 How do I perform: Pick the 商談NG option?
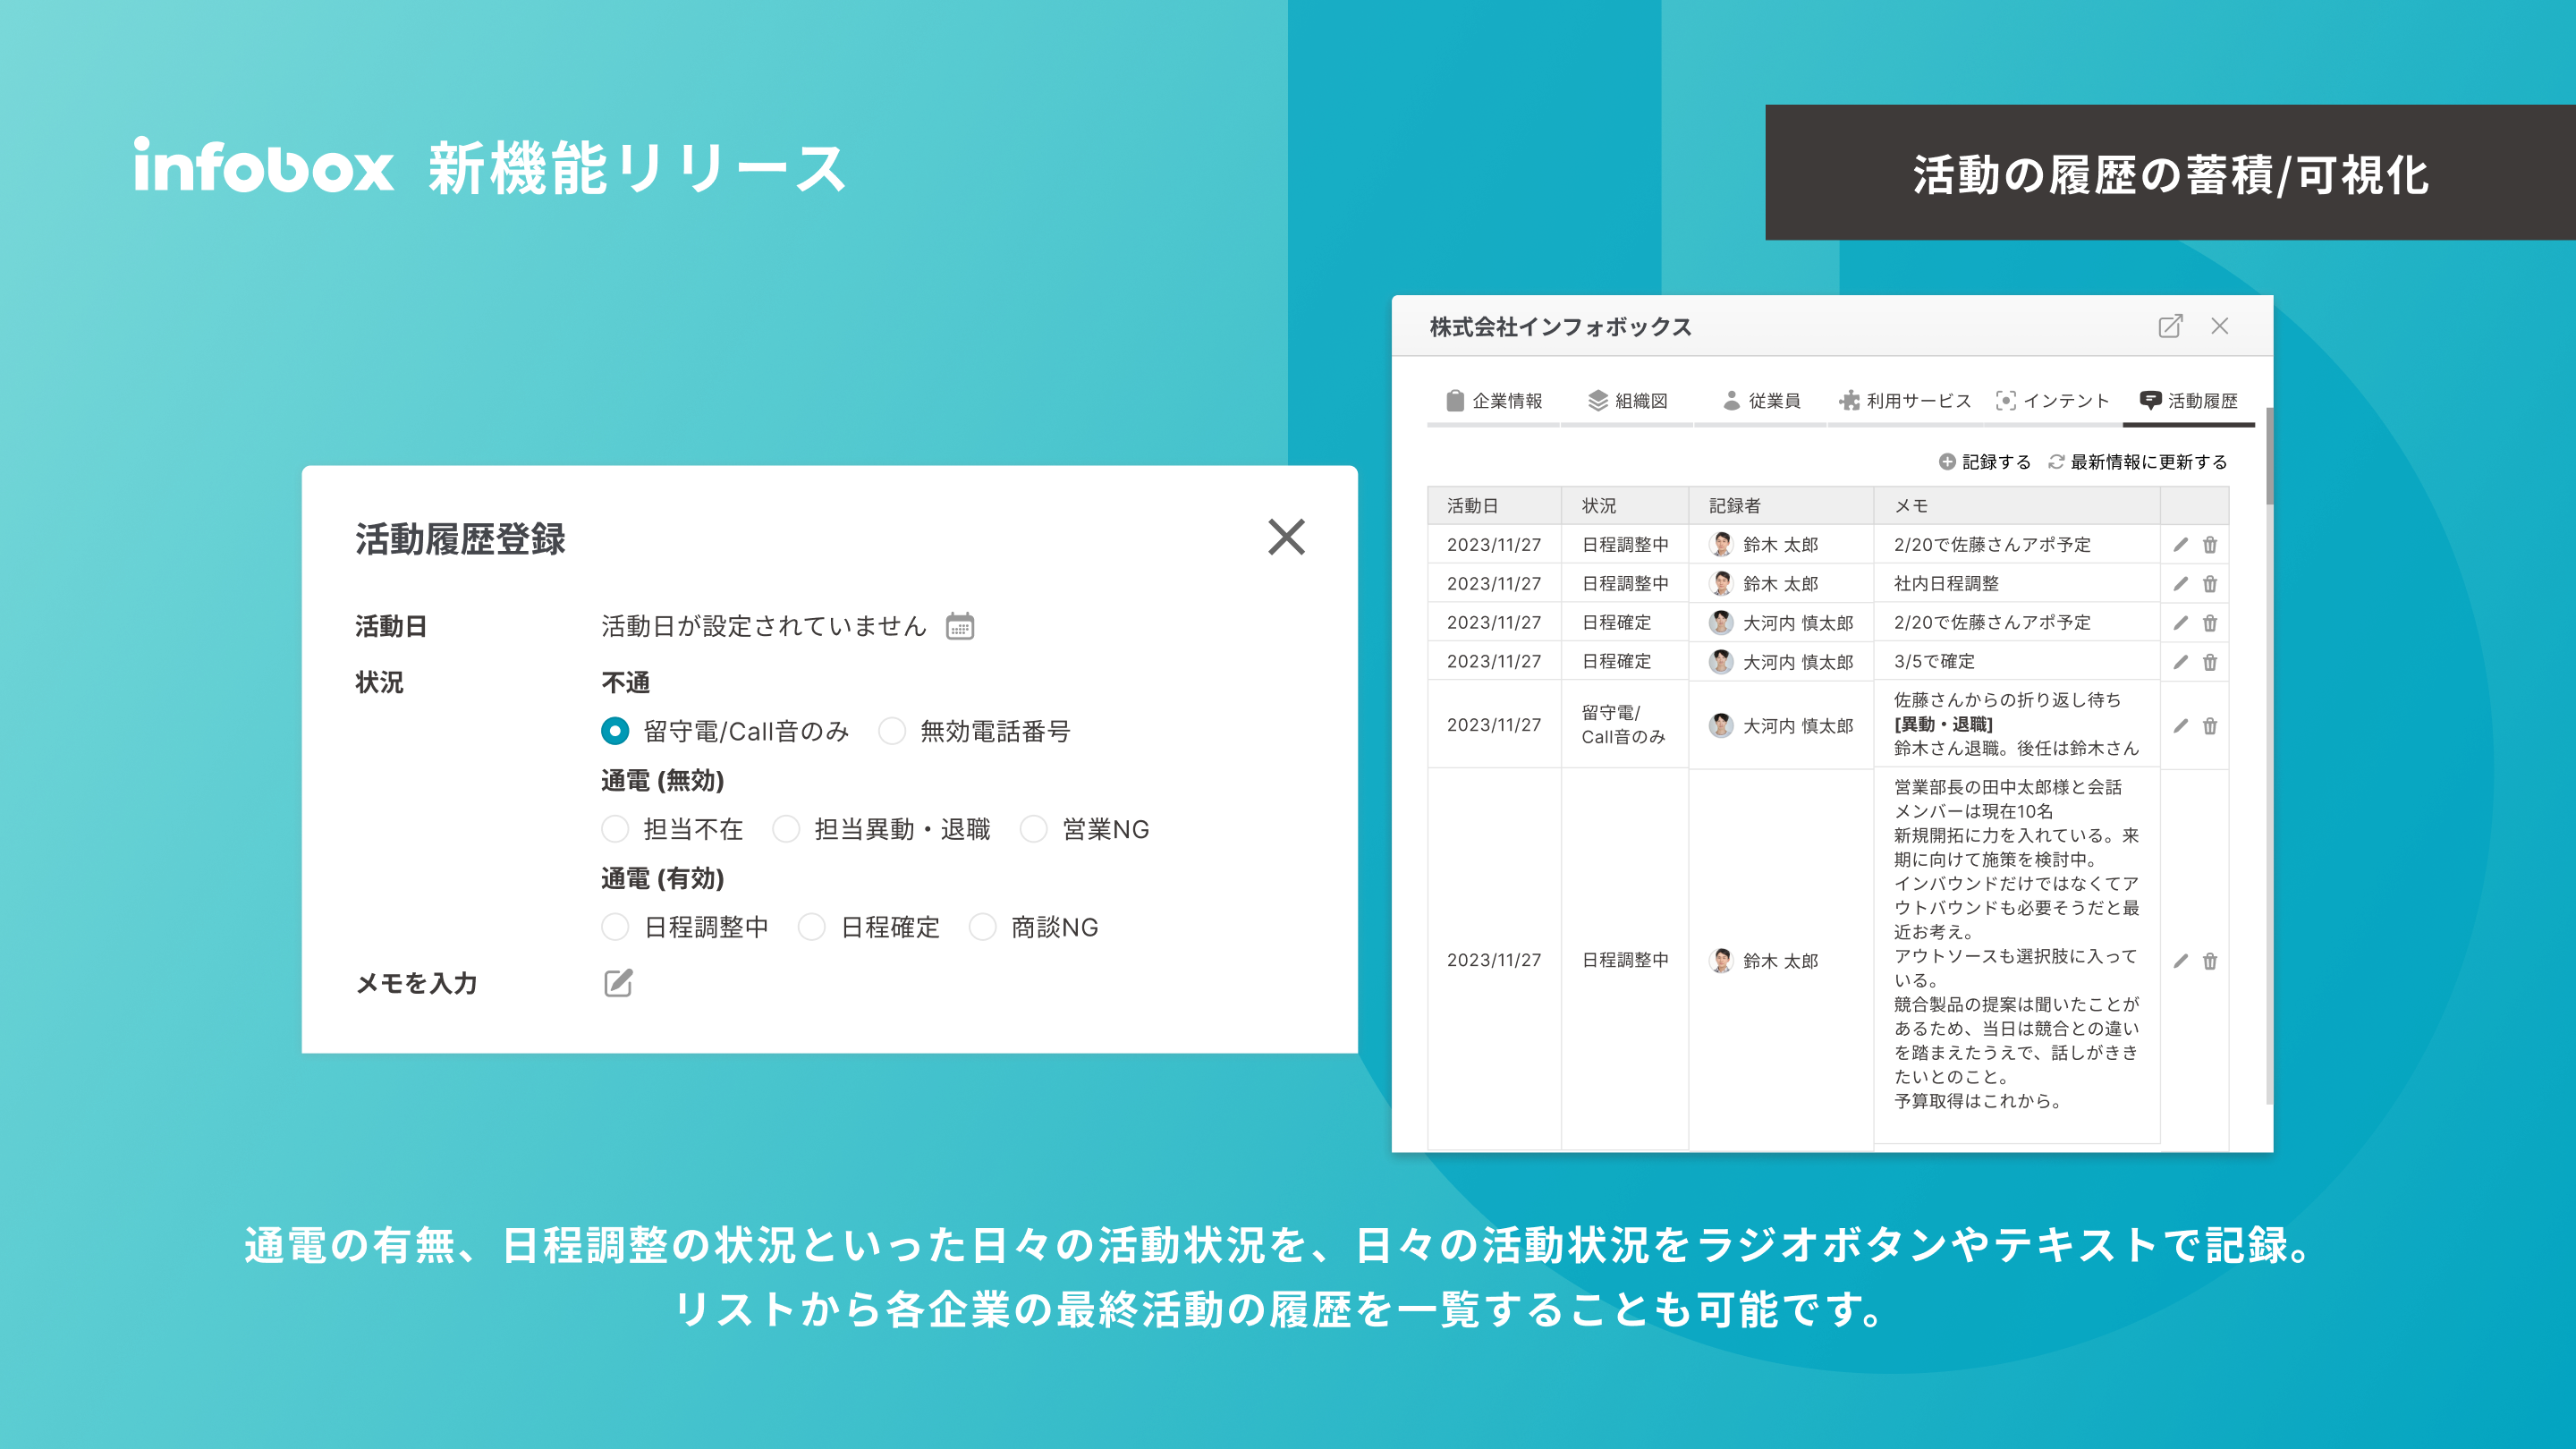pos(983,927)
